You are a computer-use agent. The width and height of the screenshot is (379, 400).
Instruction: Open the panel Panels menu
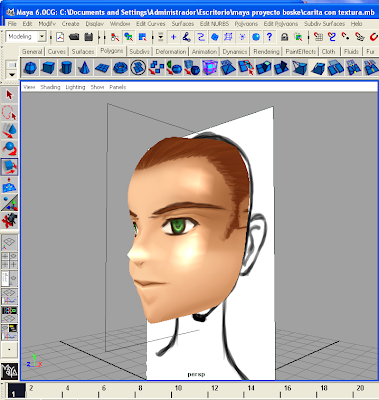[118, 87]
